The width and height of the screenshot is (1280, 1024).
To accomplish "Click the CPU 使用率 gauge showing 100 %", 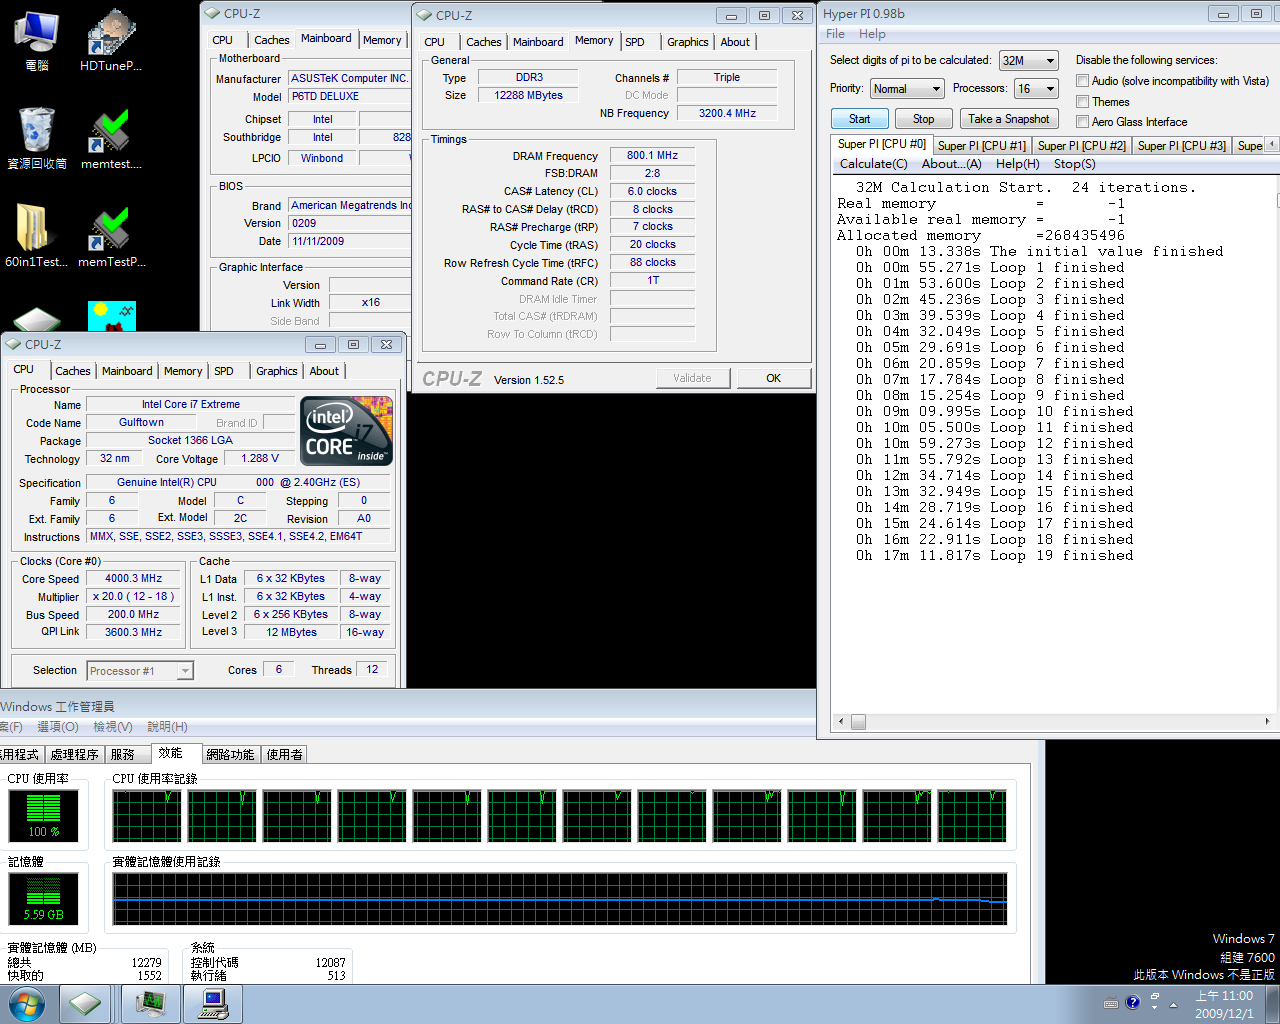I will click(44, 815).
